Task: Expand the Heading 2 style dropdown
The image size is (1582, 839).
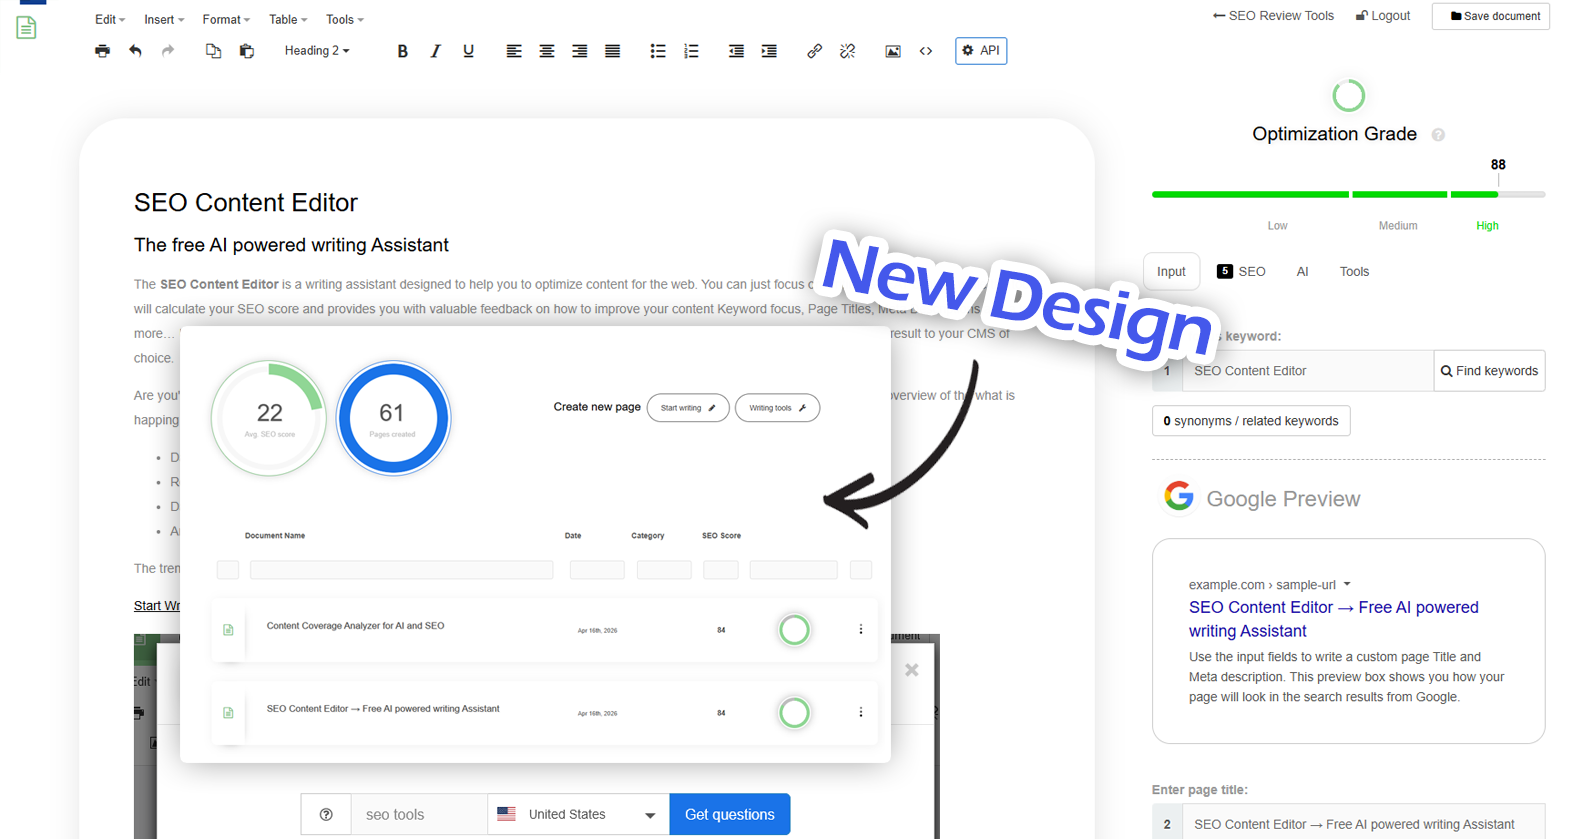Action: 317,51
